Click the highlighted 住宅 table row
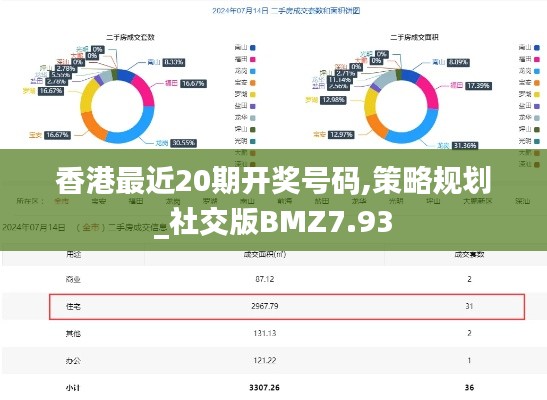Screen dimensions: 547x400 [x=287, y=307]
